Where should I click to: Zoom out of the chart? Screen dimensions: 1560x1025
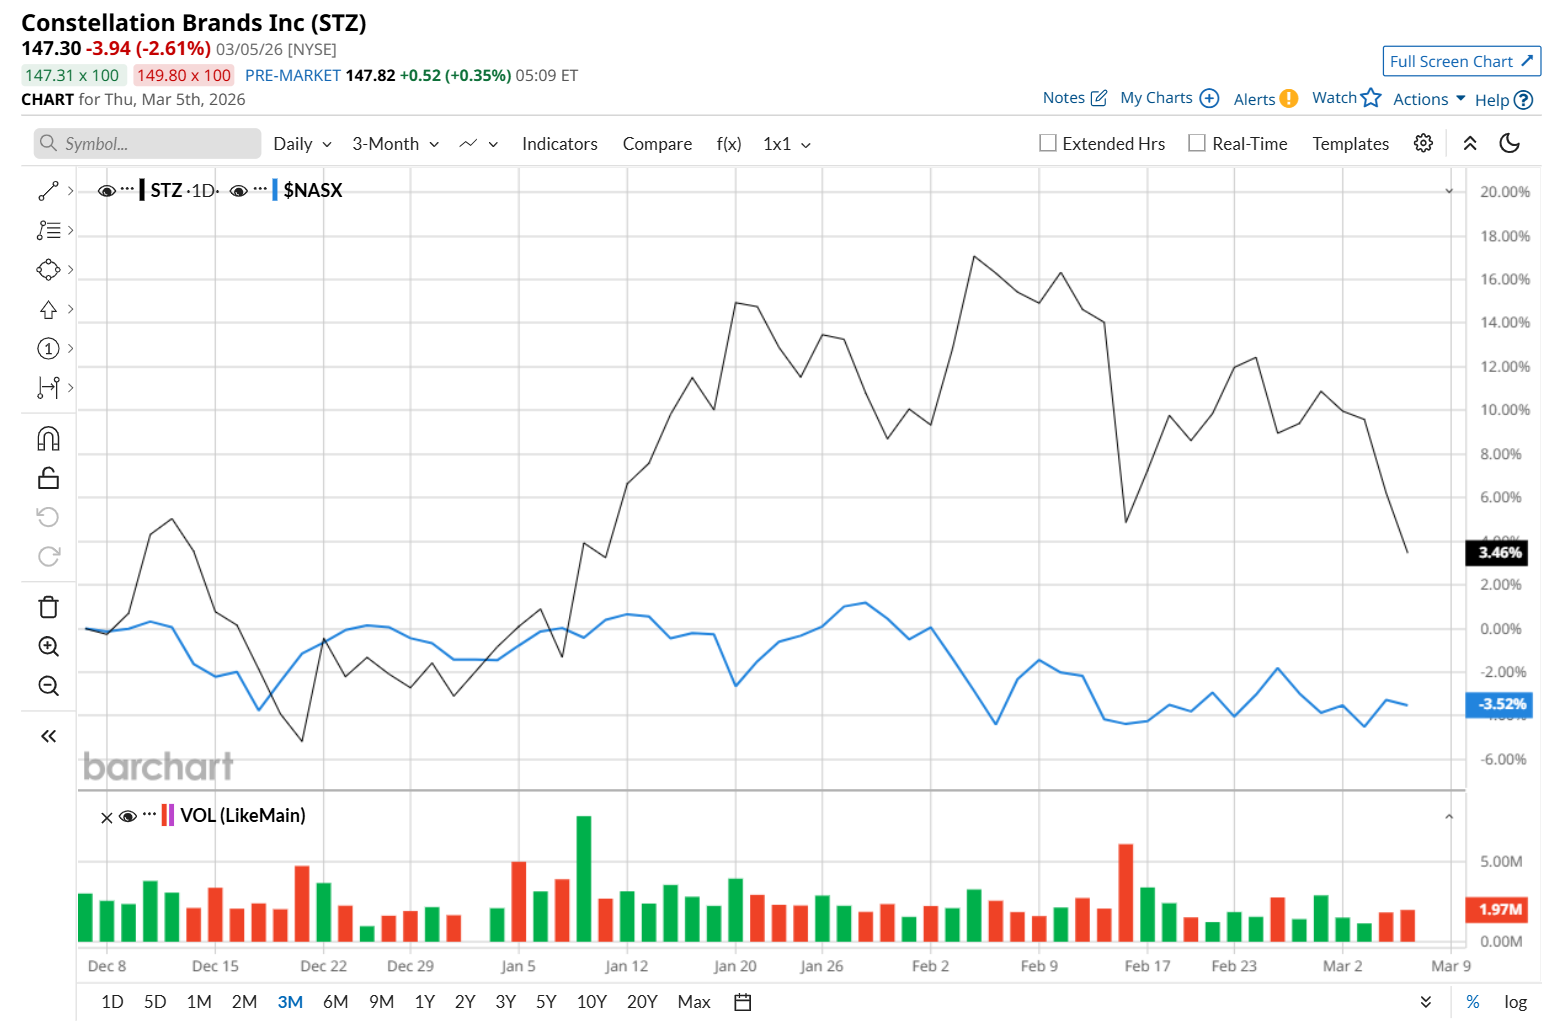click(x=48, y=686)
